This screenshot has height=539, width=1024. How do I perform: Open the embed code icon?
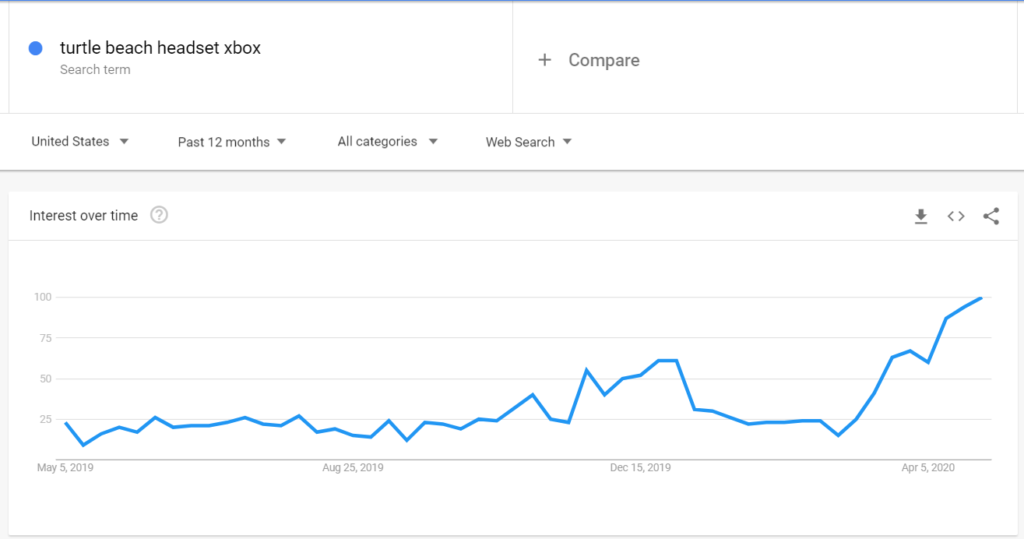pos(956,216)
